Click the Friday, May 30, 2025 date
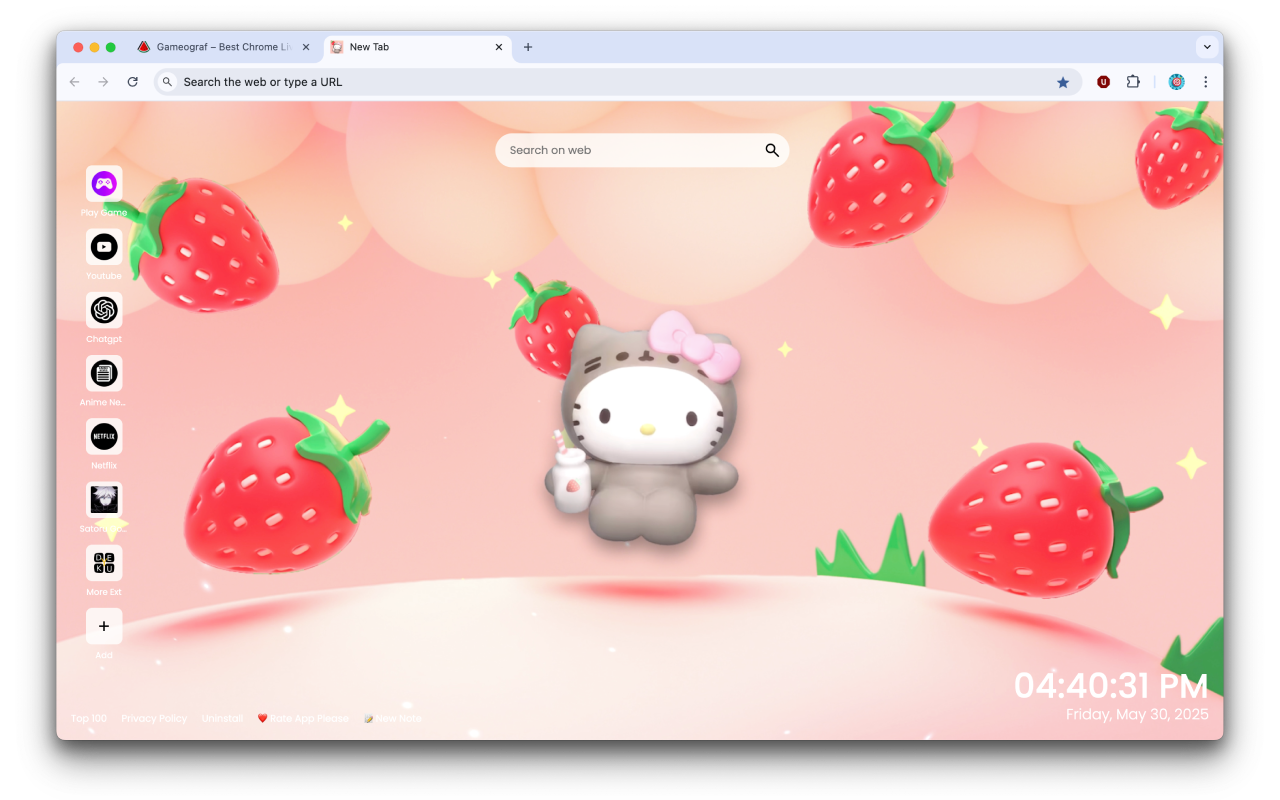This screenshot has width=1280, height=800. click(1137, 714)
